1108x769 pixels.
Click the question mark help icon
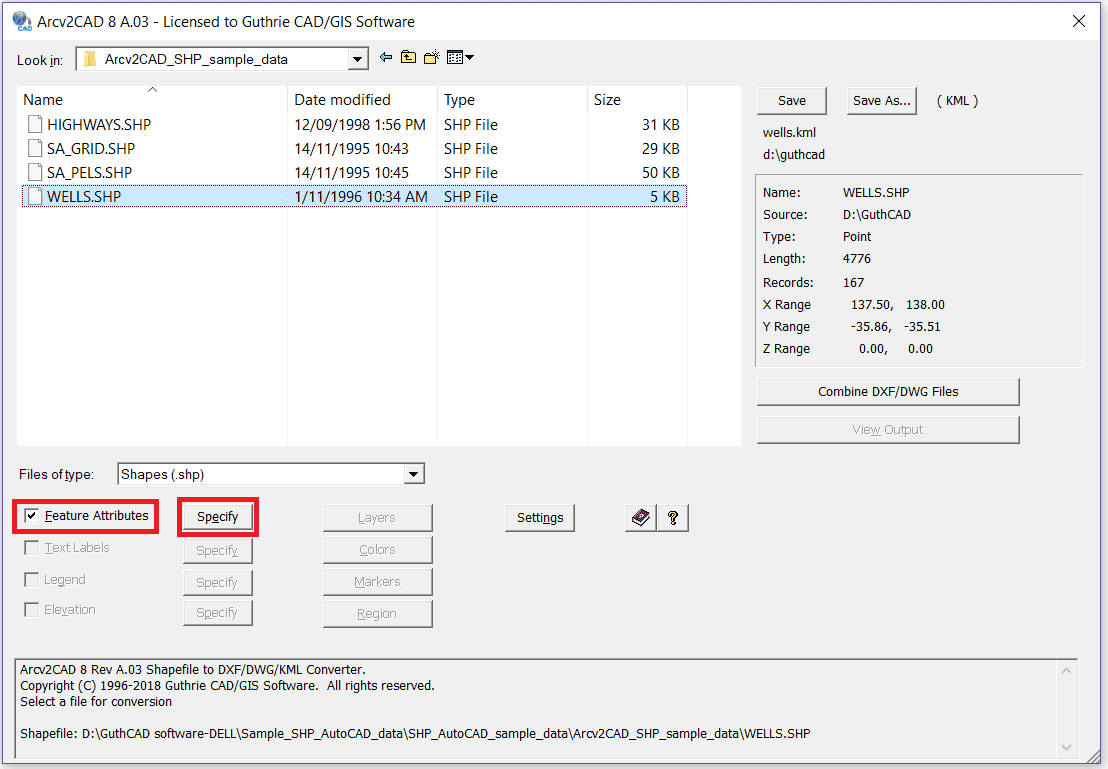point(673,517)
